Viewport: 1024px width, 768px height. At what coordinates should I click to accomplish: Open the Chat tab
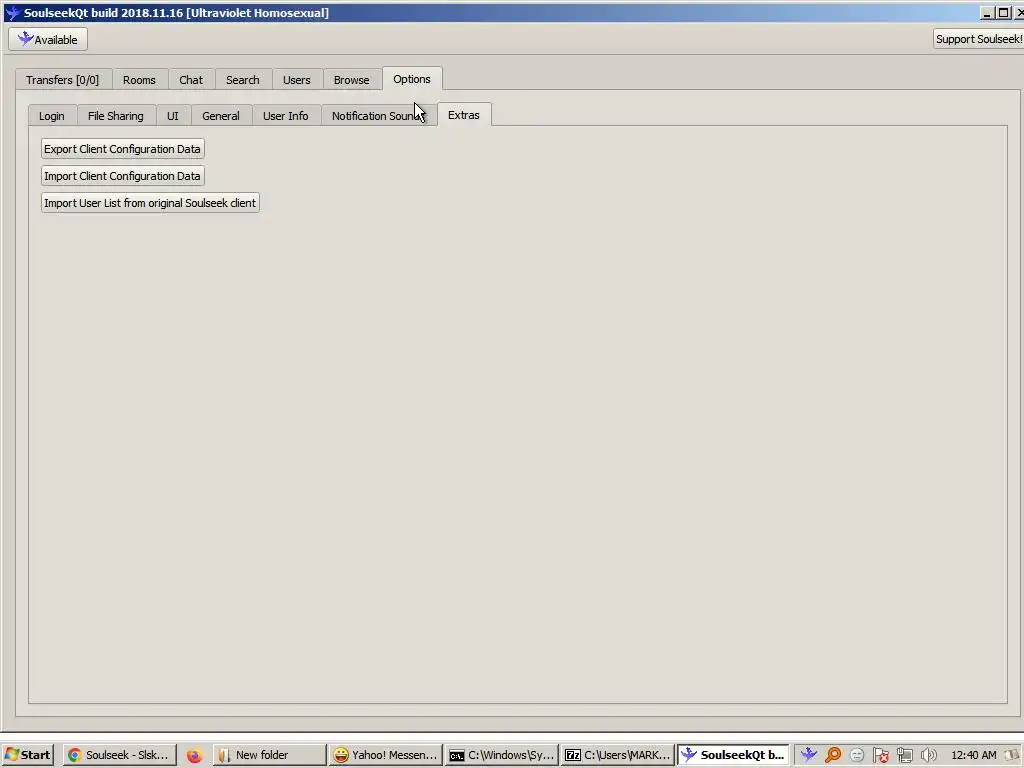(x=191, y=80)
